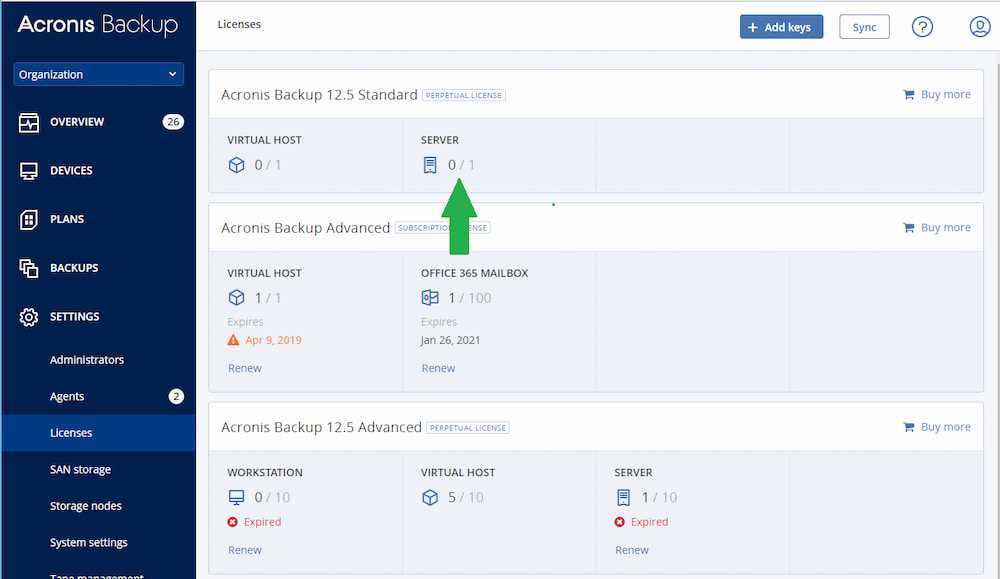Open System settings in sidebar
The width and height of the screenshot is (1000, 579).
pos(88,543)
